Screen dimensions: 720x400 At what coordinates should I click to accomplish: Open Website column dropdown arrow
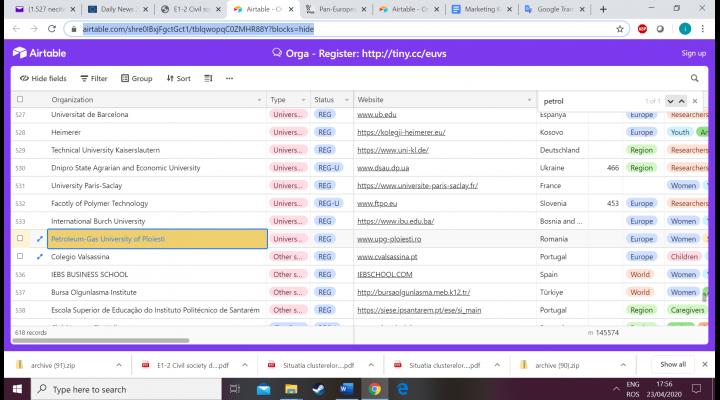529,100
